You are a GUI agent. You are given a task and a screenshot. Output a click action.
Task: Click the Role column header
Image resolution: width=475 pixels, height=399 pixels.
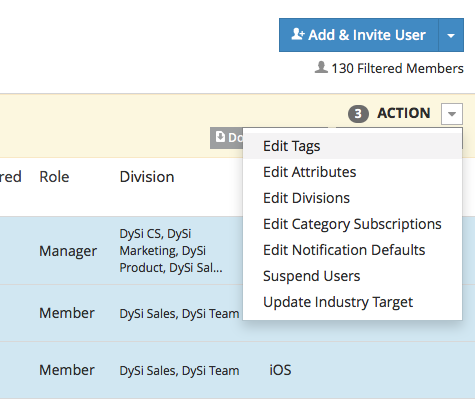(x=54, y=177)
